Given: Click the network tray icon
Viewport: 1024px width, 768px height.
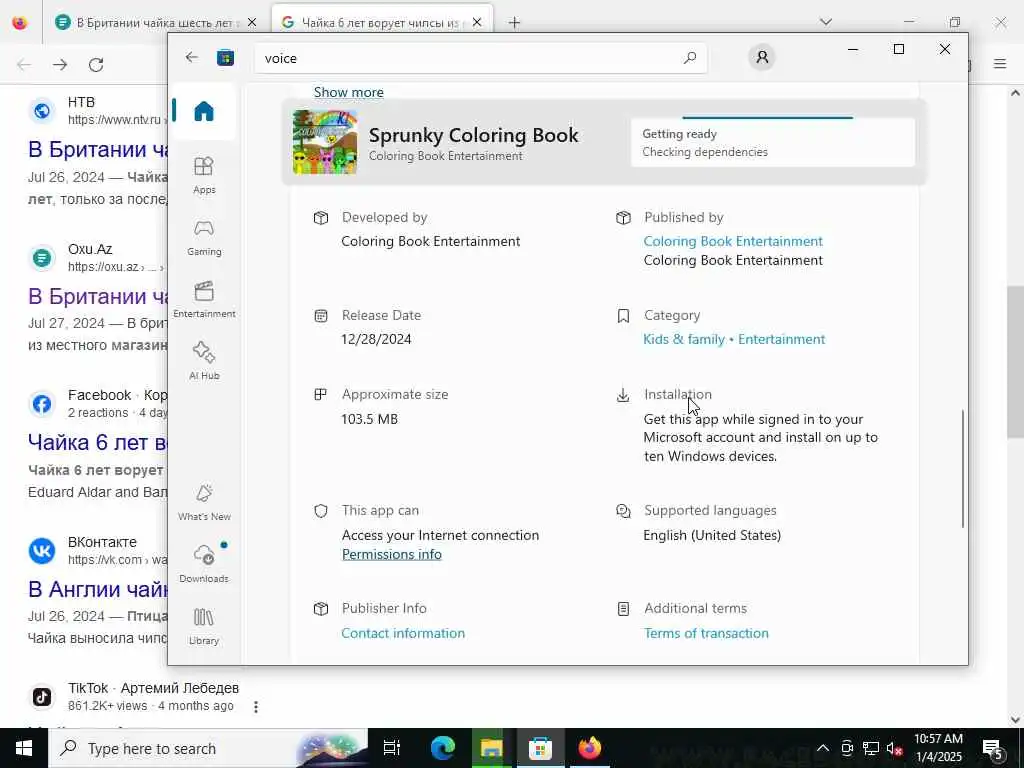Looking at the screenshot, I should tap(871, 748).
